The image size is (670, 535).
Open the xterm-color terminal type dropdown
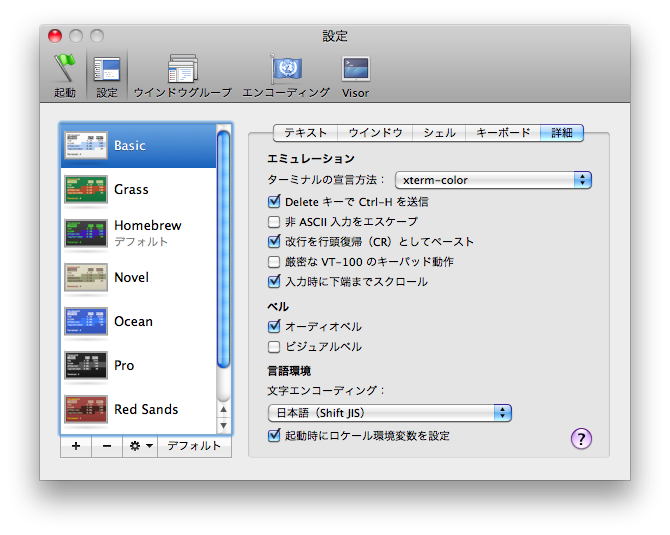point(493,180)
